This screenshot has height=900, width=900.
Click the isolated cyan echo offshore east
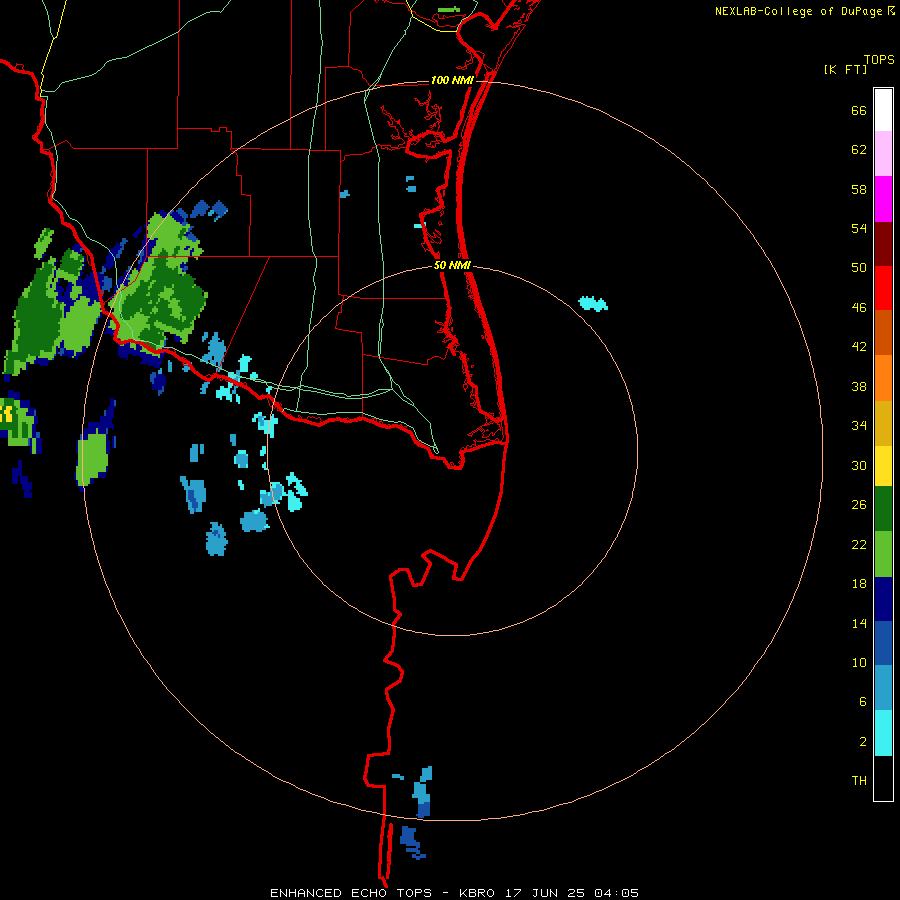point(593,303)
